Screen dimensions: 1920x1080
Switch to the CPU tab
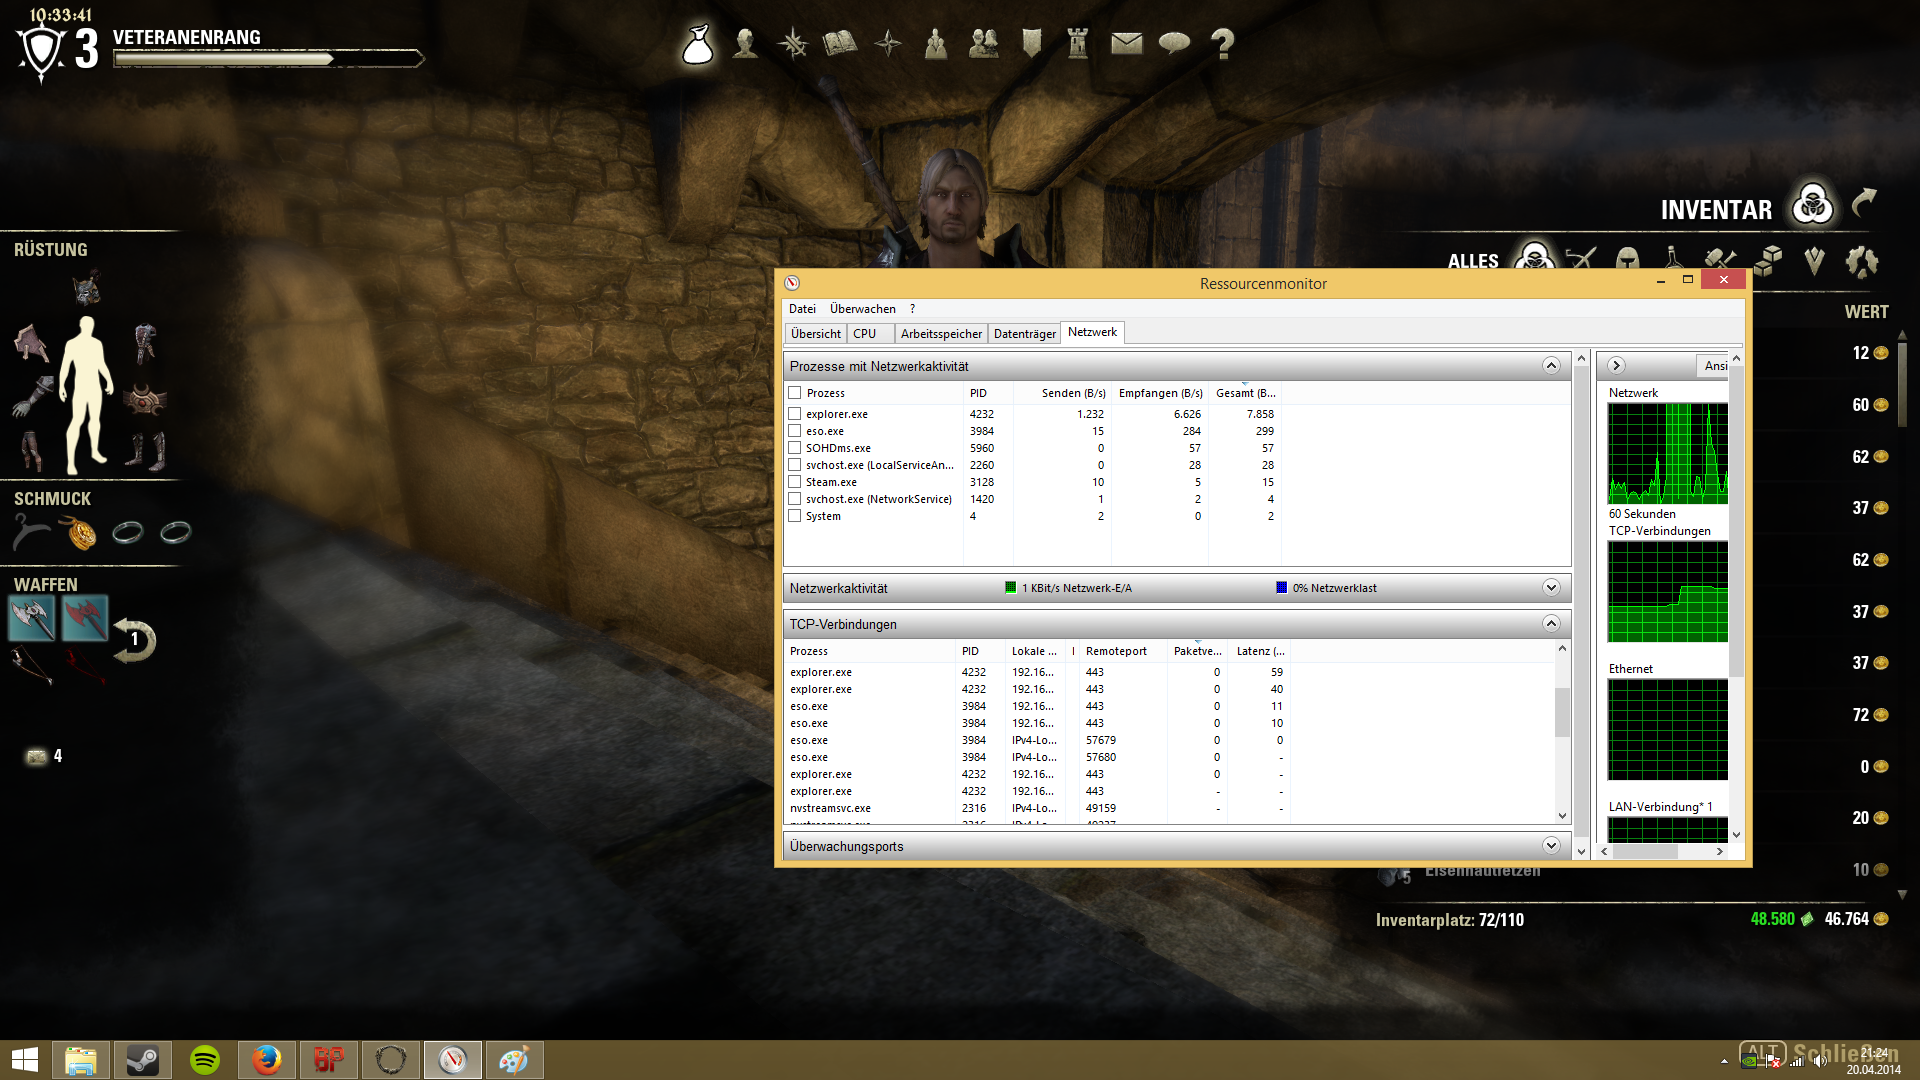865,334
